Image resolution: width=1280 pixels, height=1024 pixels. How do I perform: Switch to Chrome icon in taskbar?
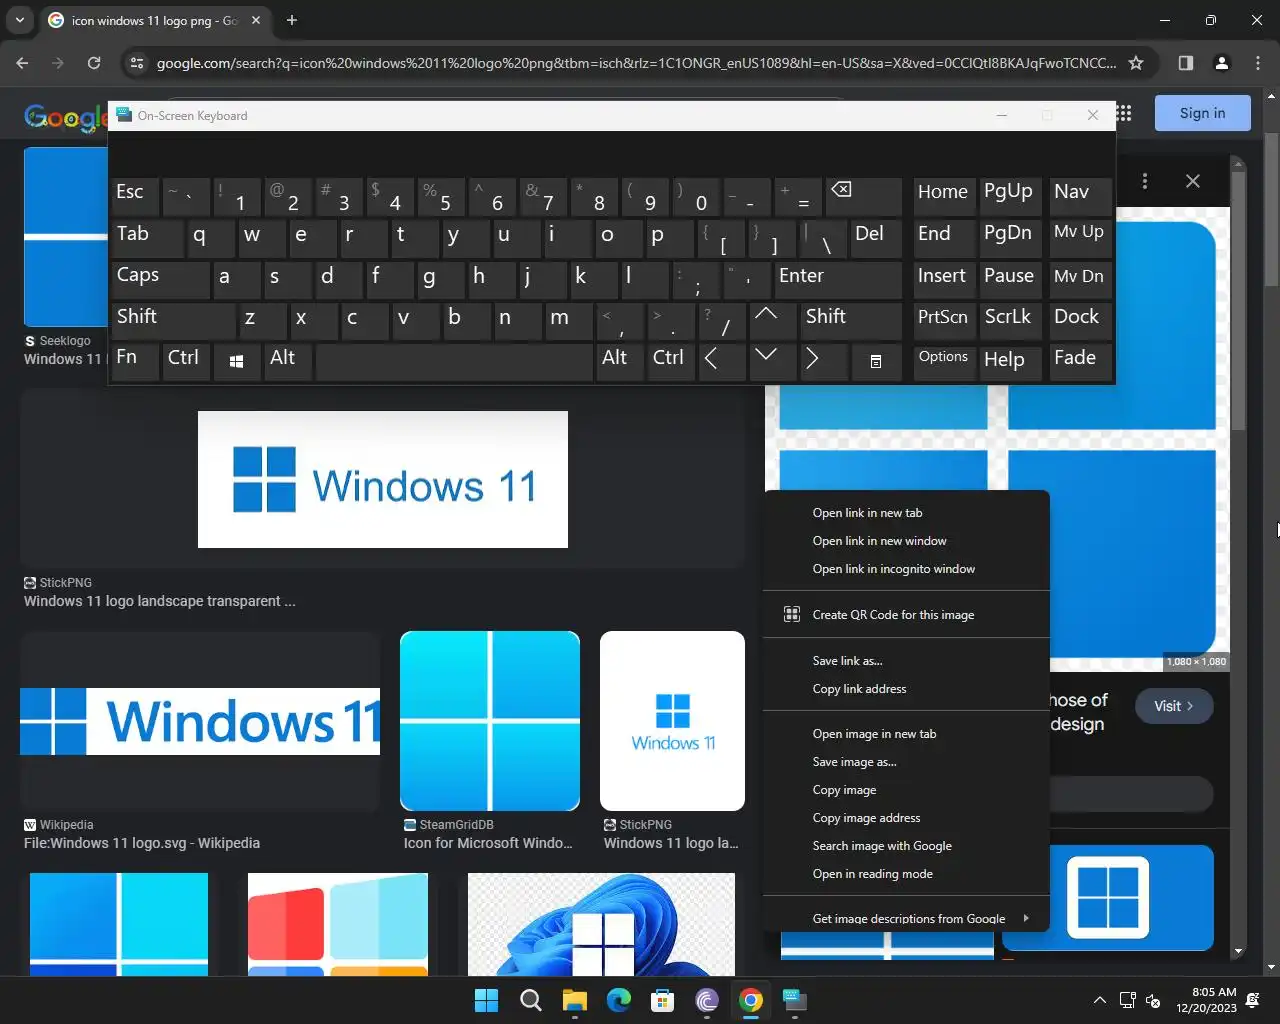751,1000
